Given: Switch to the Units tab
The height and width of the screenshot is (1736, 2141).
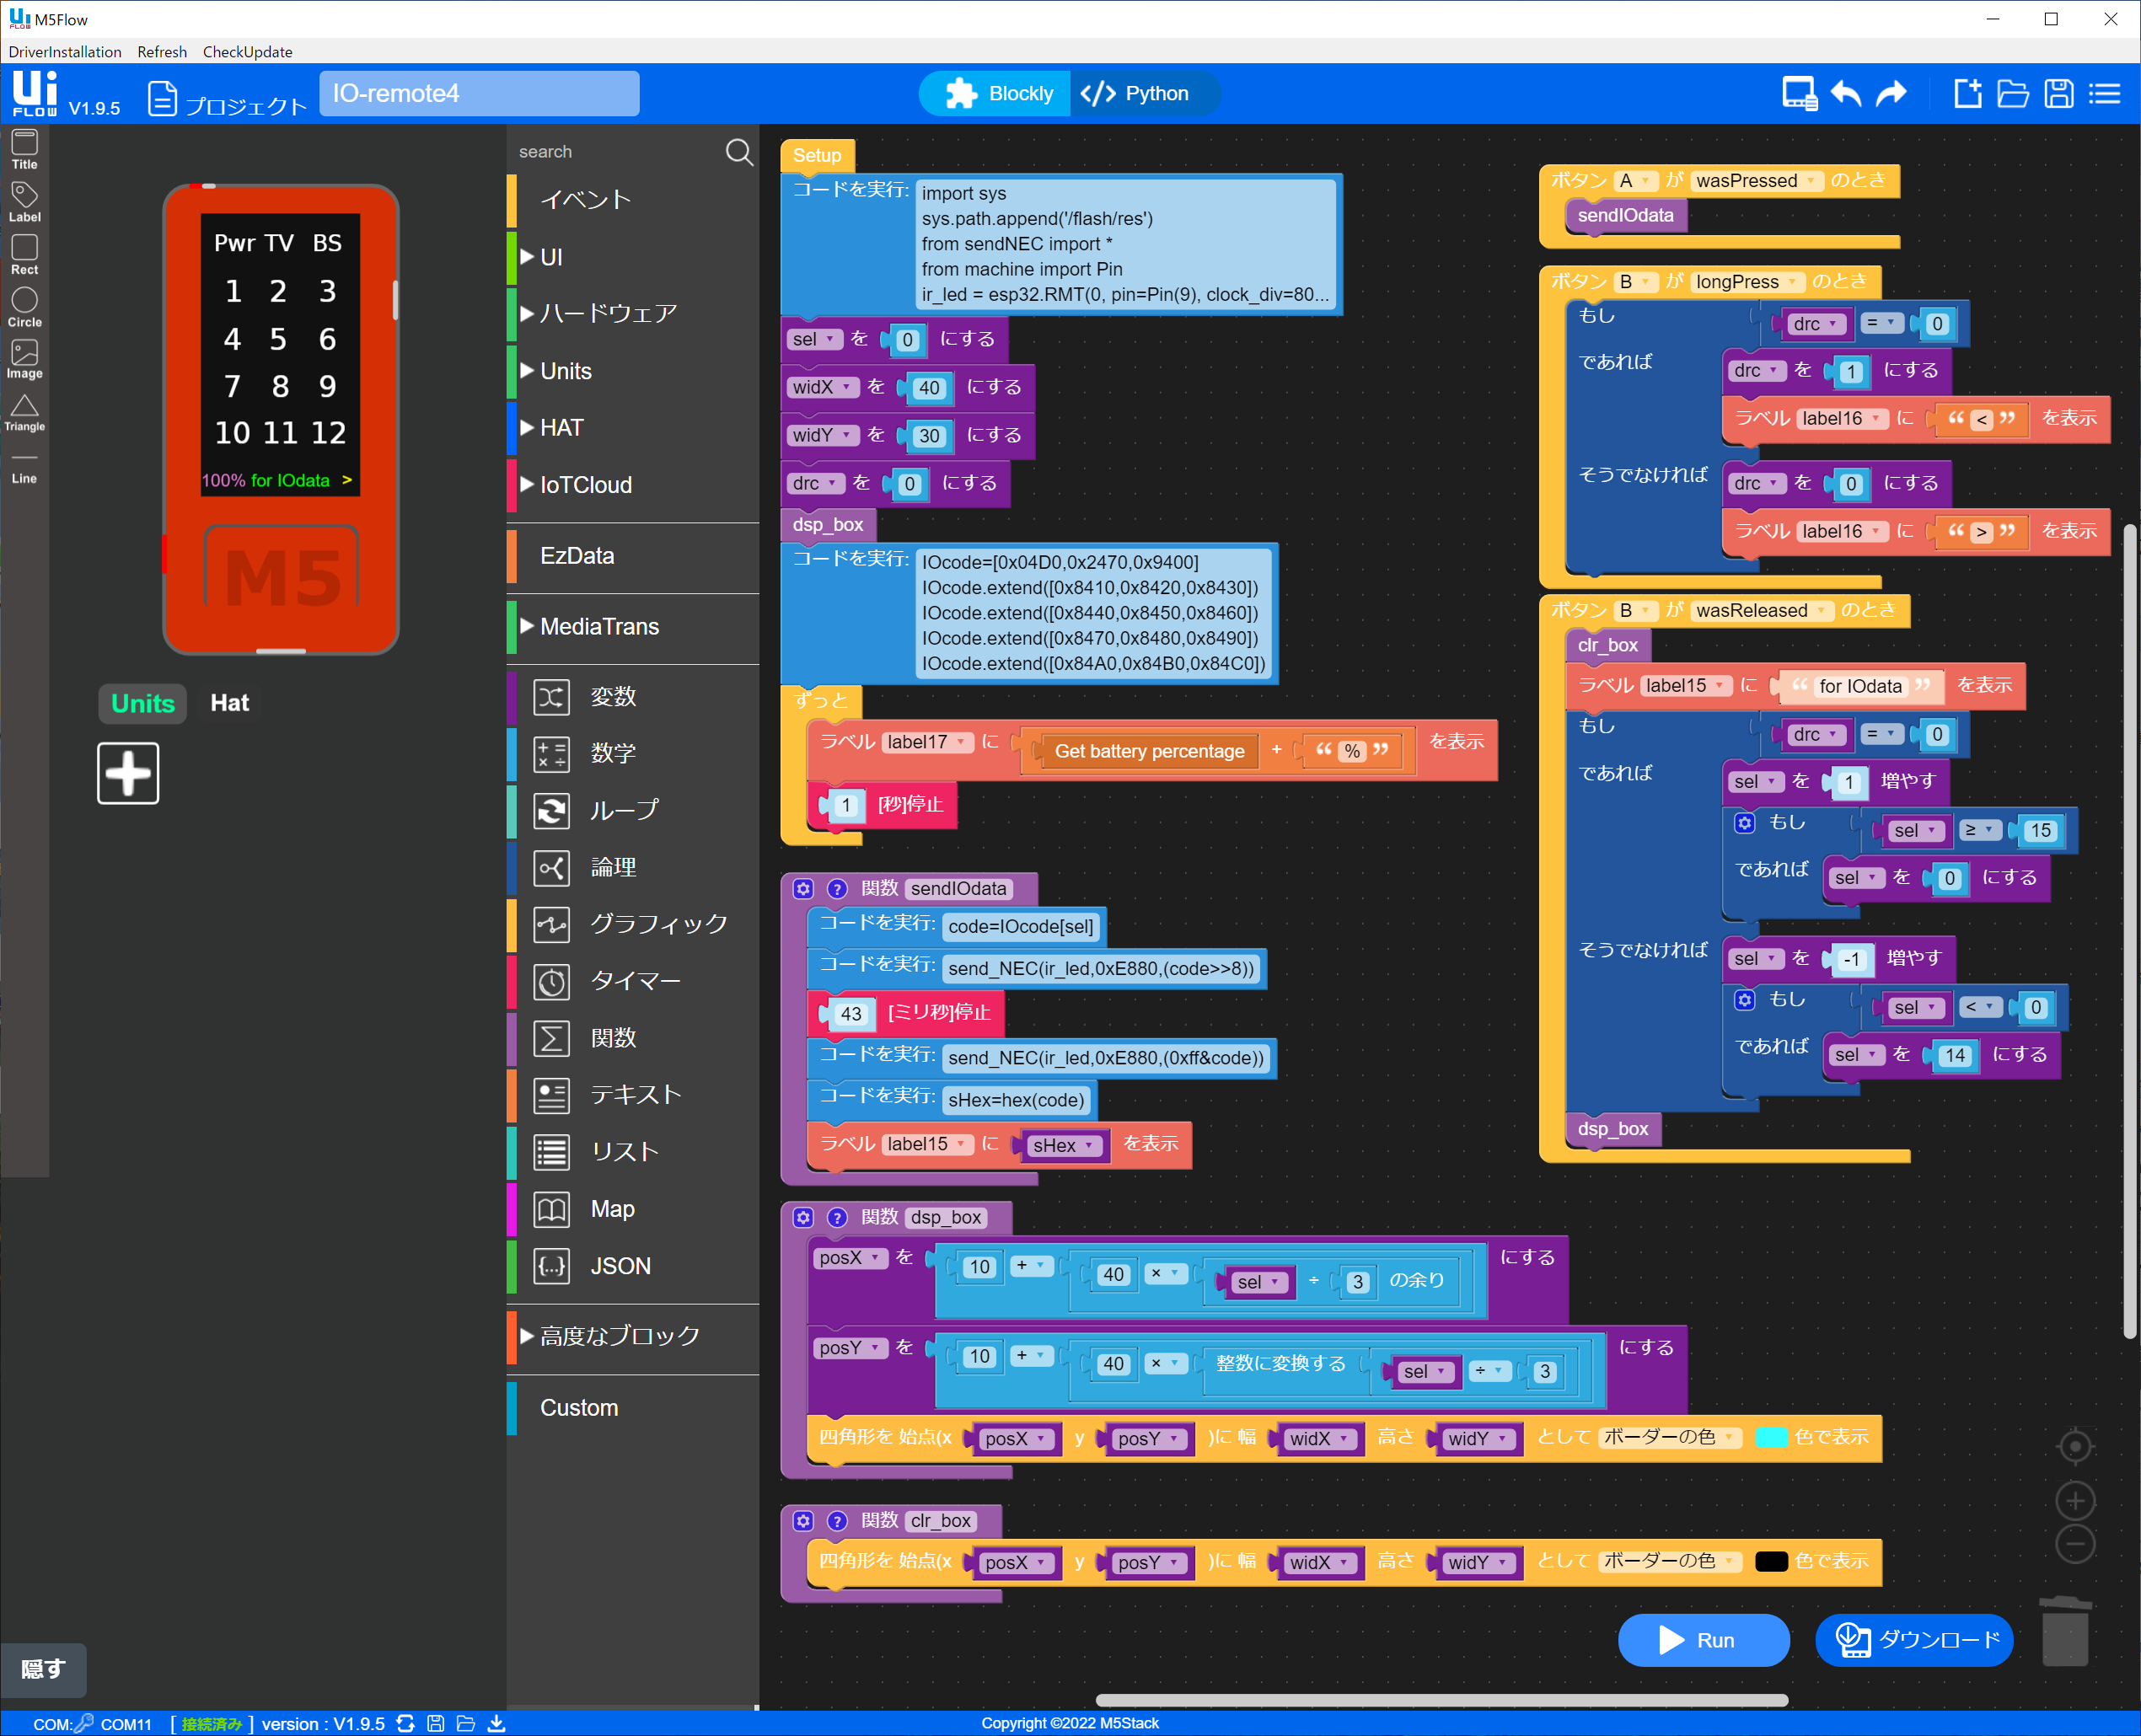Looking at the screenshot, I should pyautogui.click(x=143, y=703).
